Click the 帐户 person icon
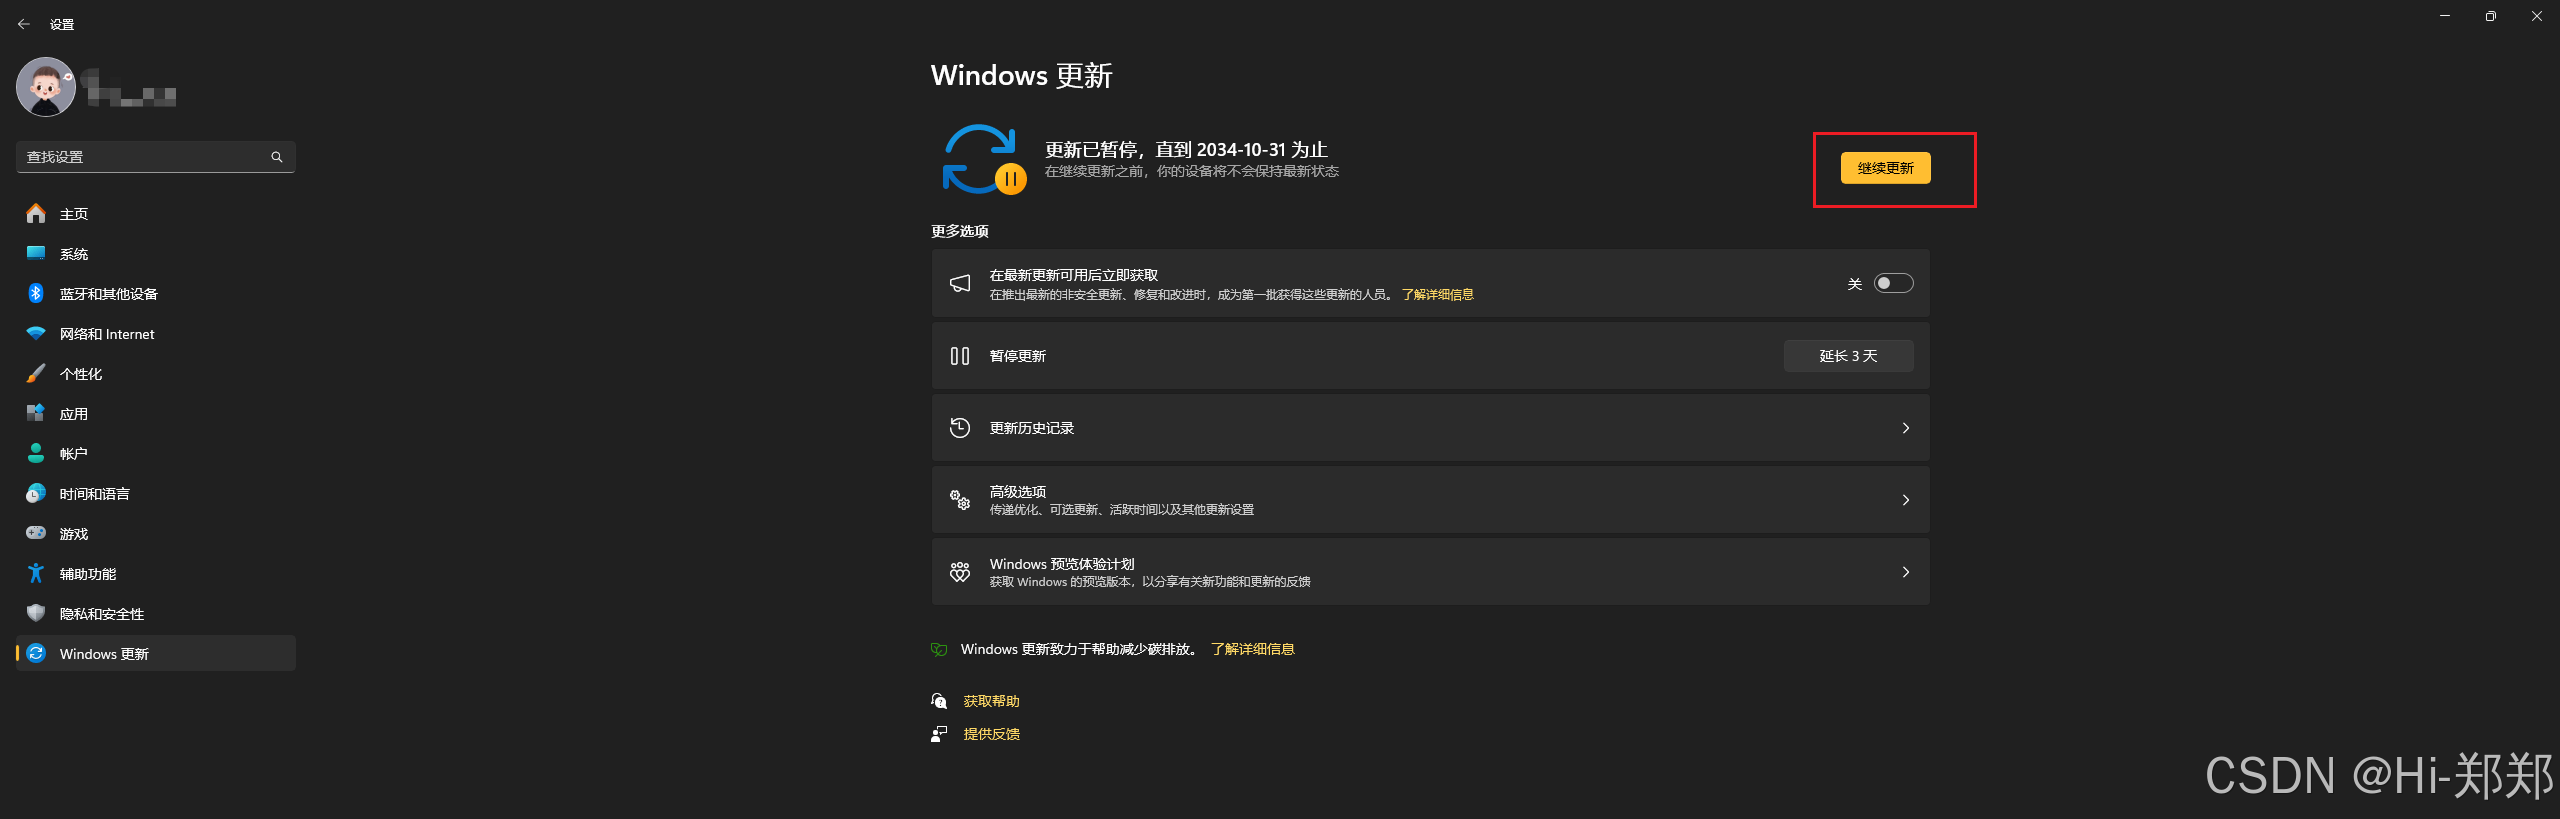Viewport: 2560px width, 819px height. pos(36,453)
